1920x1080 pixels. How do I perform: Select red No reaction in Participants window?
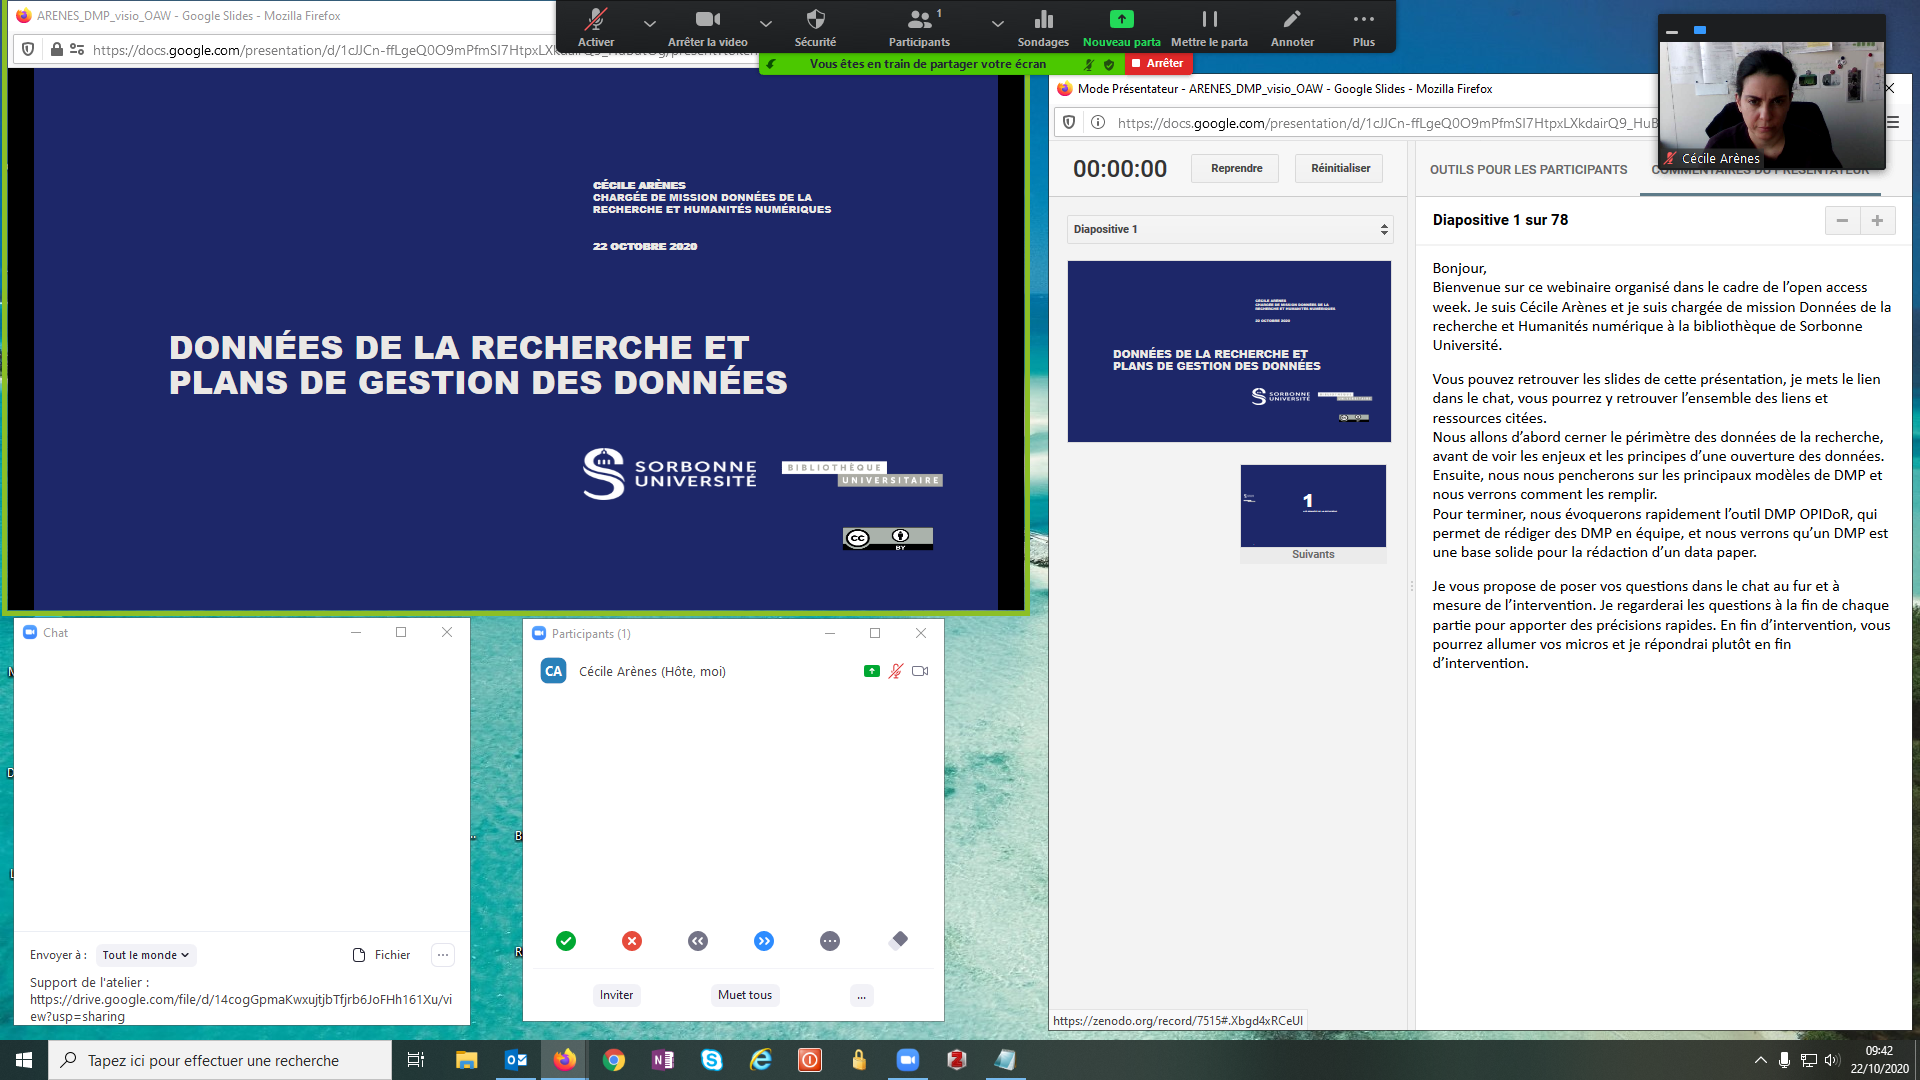pyautogui.click(x=632, y=941)
